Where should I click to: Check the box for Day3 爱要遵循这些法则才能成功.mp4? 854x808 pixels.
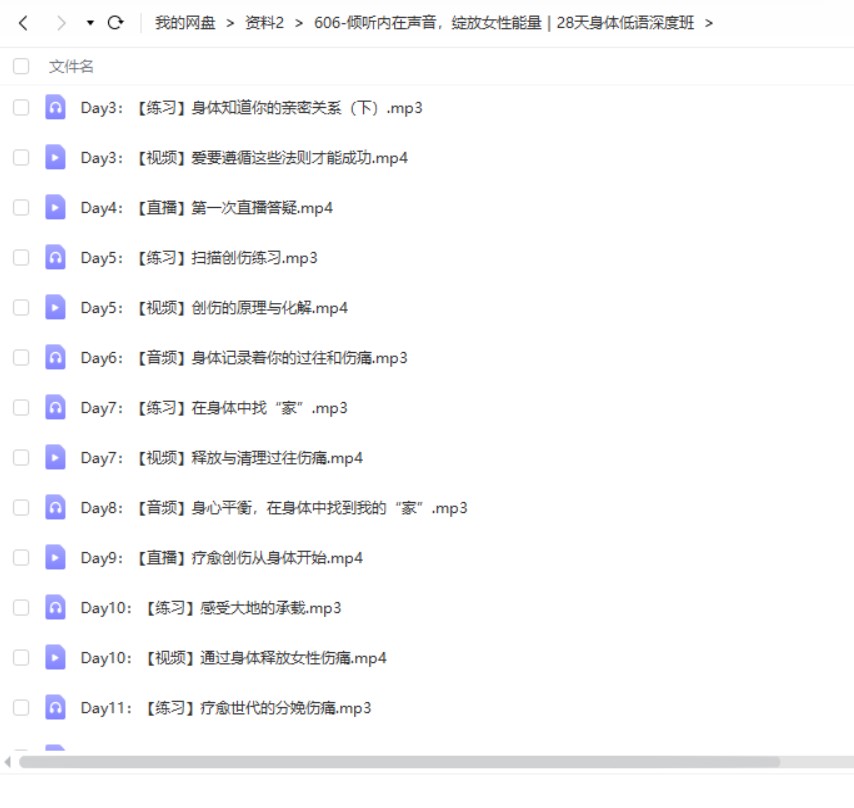coord(21,157)
